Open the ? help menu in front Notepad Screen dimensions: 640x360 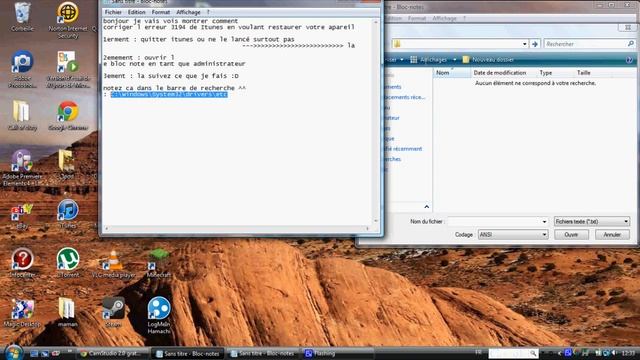click(208, 12)
